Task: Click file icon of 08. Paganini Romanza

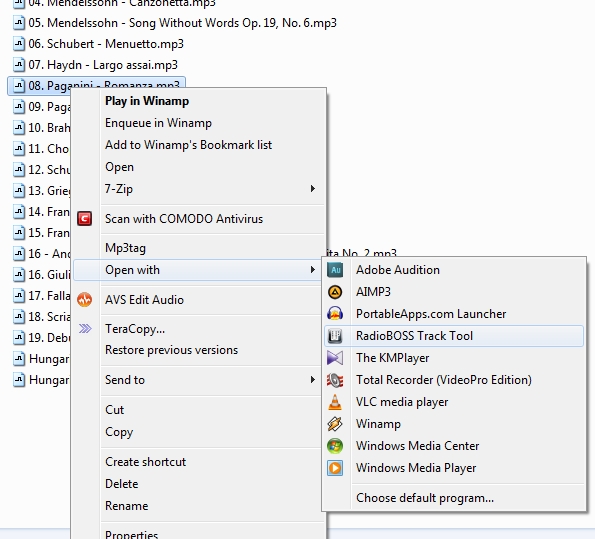Action: [19, 86]
